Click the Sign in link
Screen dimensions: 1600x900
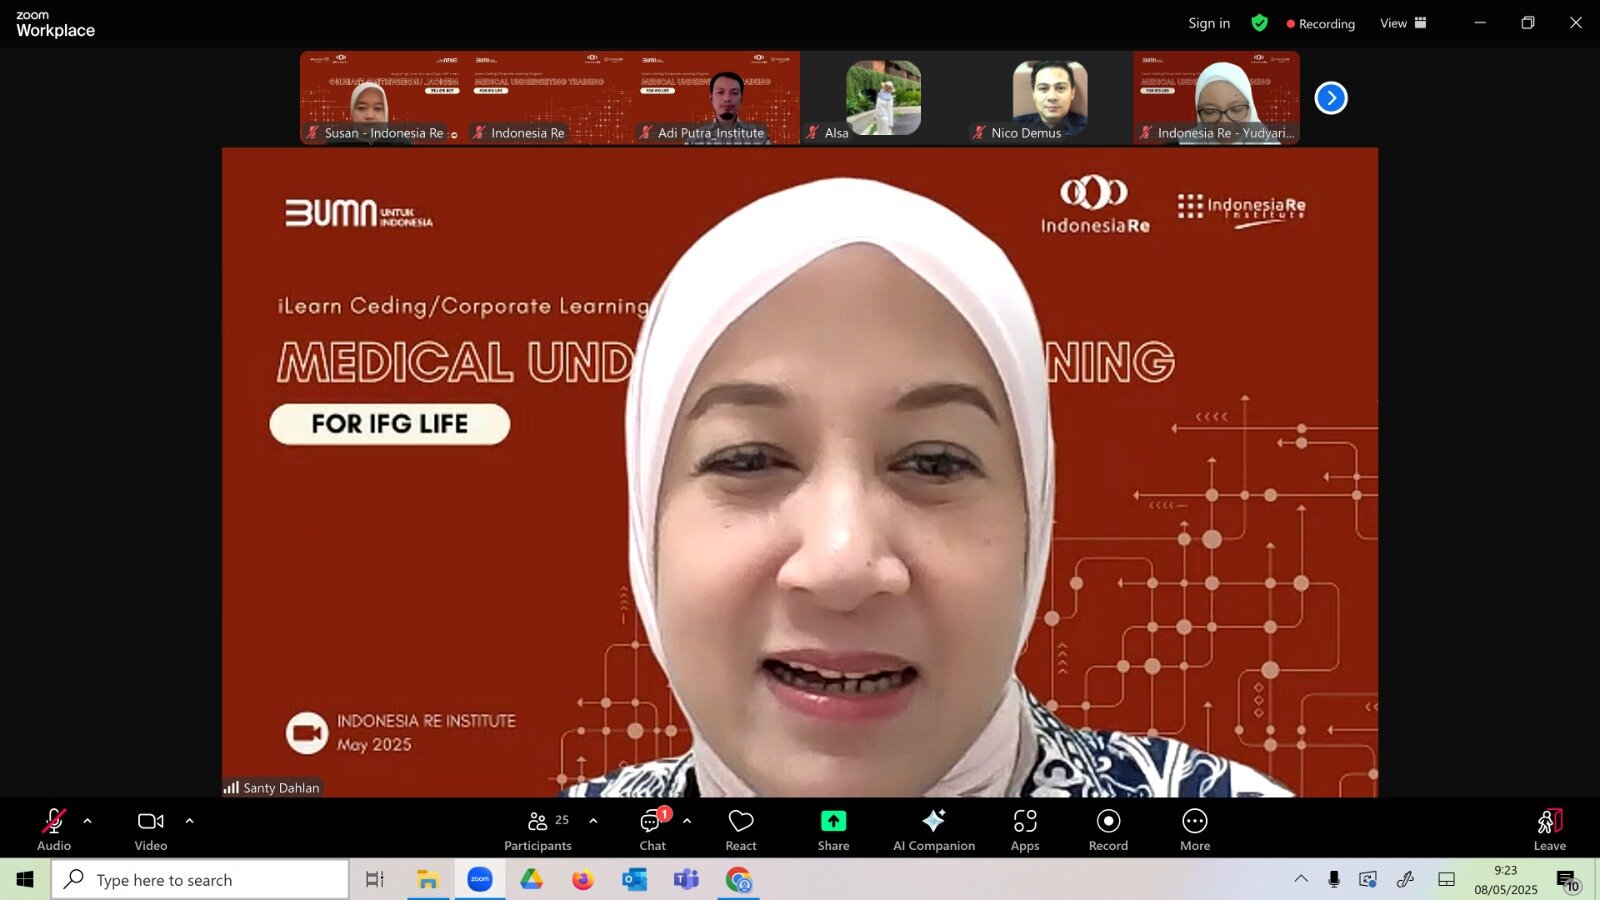[1209, 23]
